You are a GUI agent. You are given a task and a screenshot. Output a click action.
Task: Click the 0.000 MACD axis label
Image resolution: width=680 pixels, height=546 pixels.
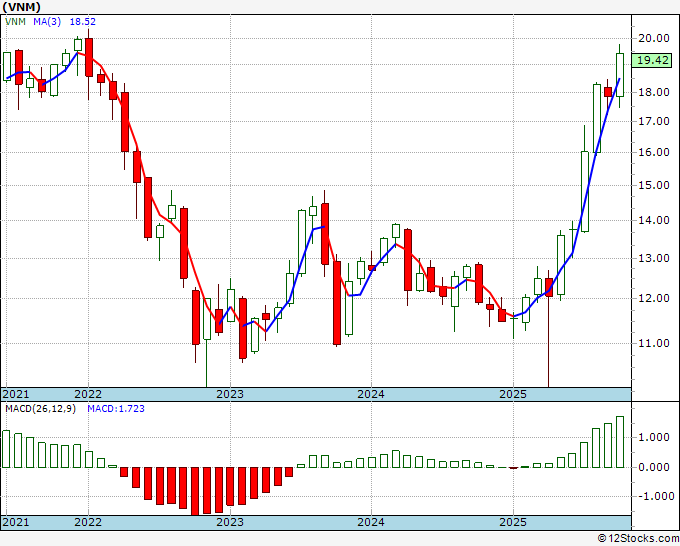(x=654, y=467)
